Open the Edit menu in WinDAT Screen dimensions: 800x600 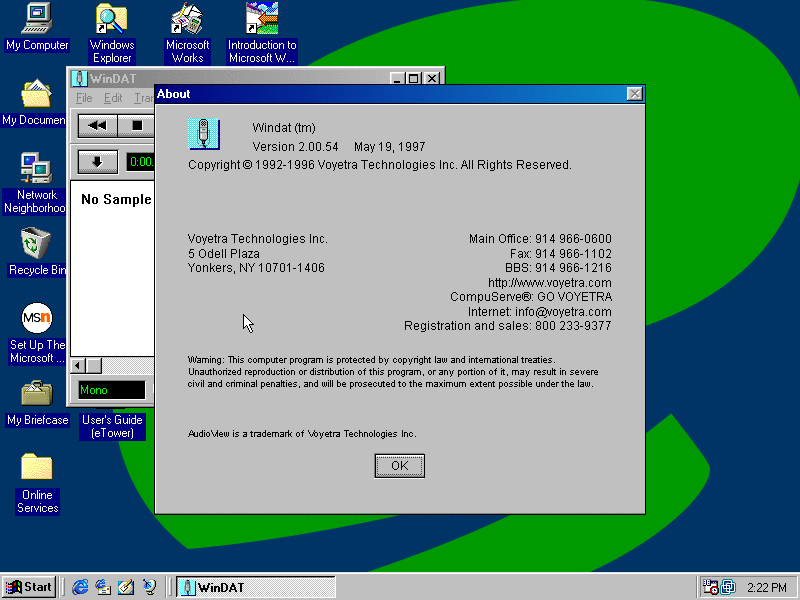pyautogui.click(x=113, y=98)
